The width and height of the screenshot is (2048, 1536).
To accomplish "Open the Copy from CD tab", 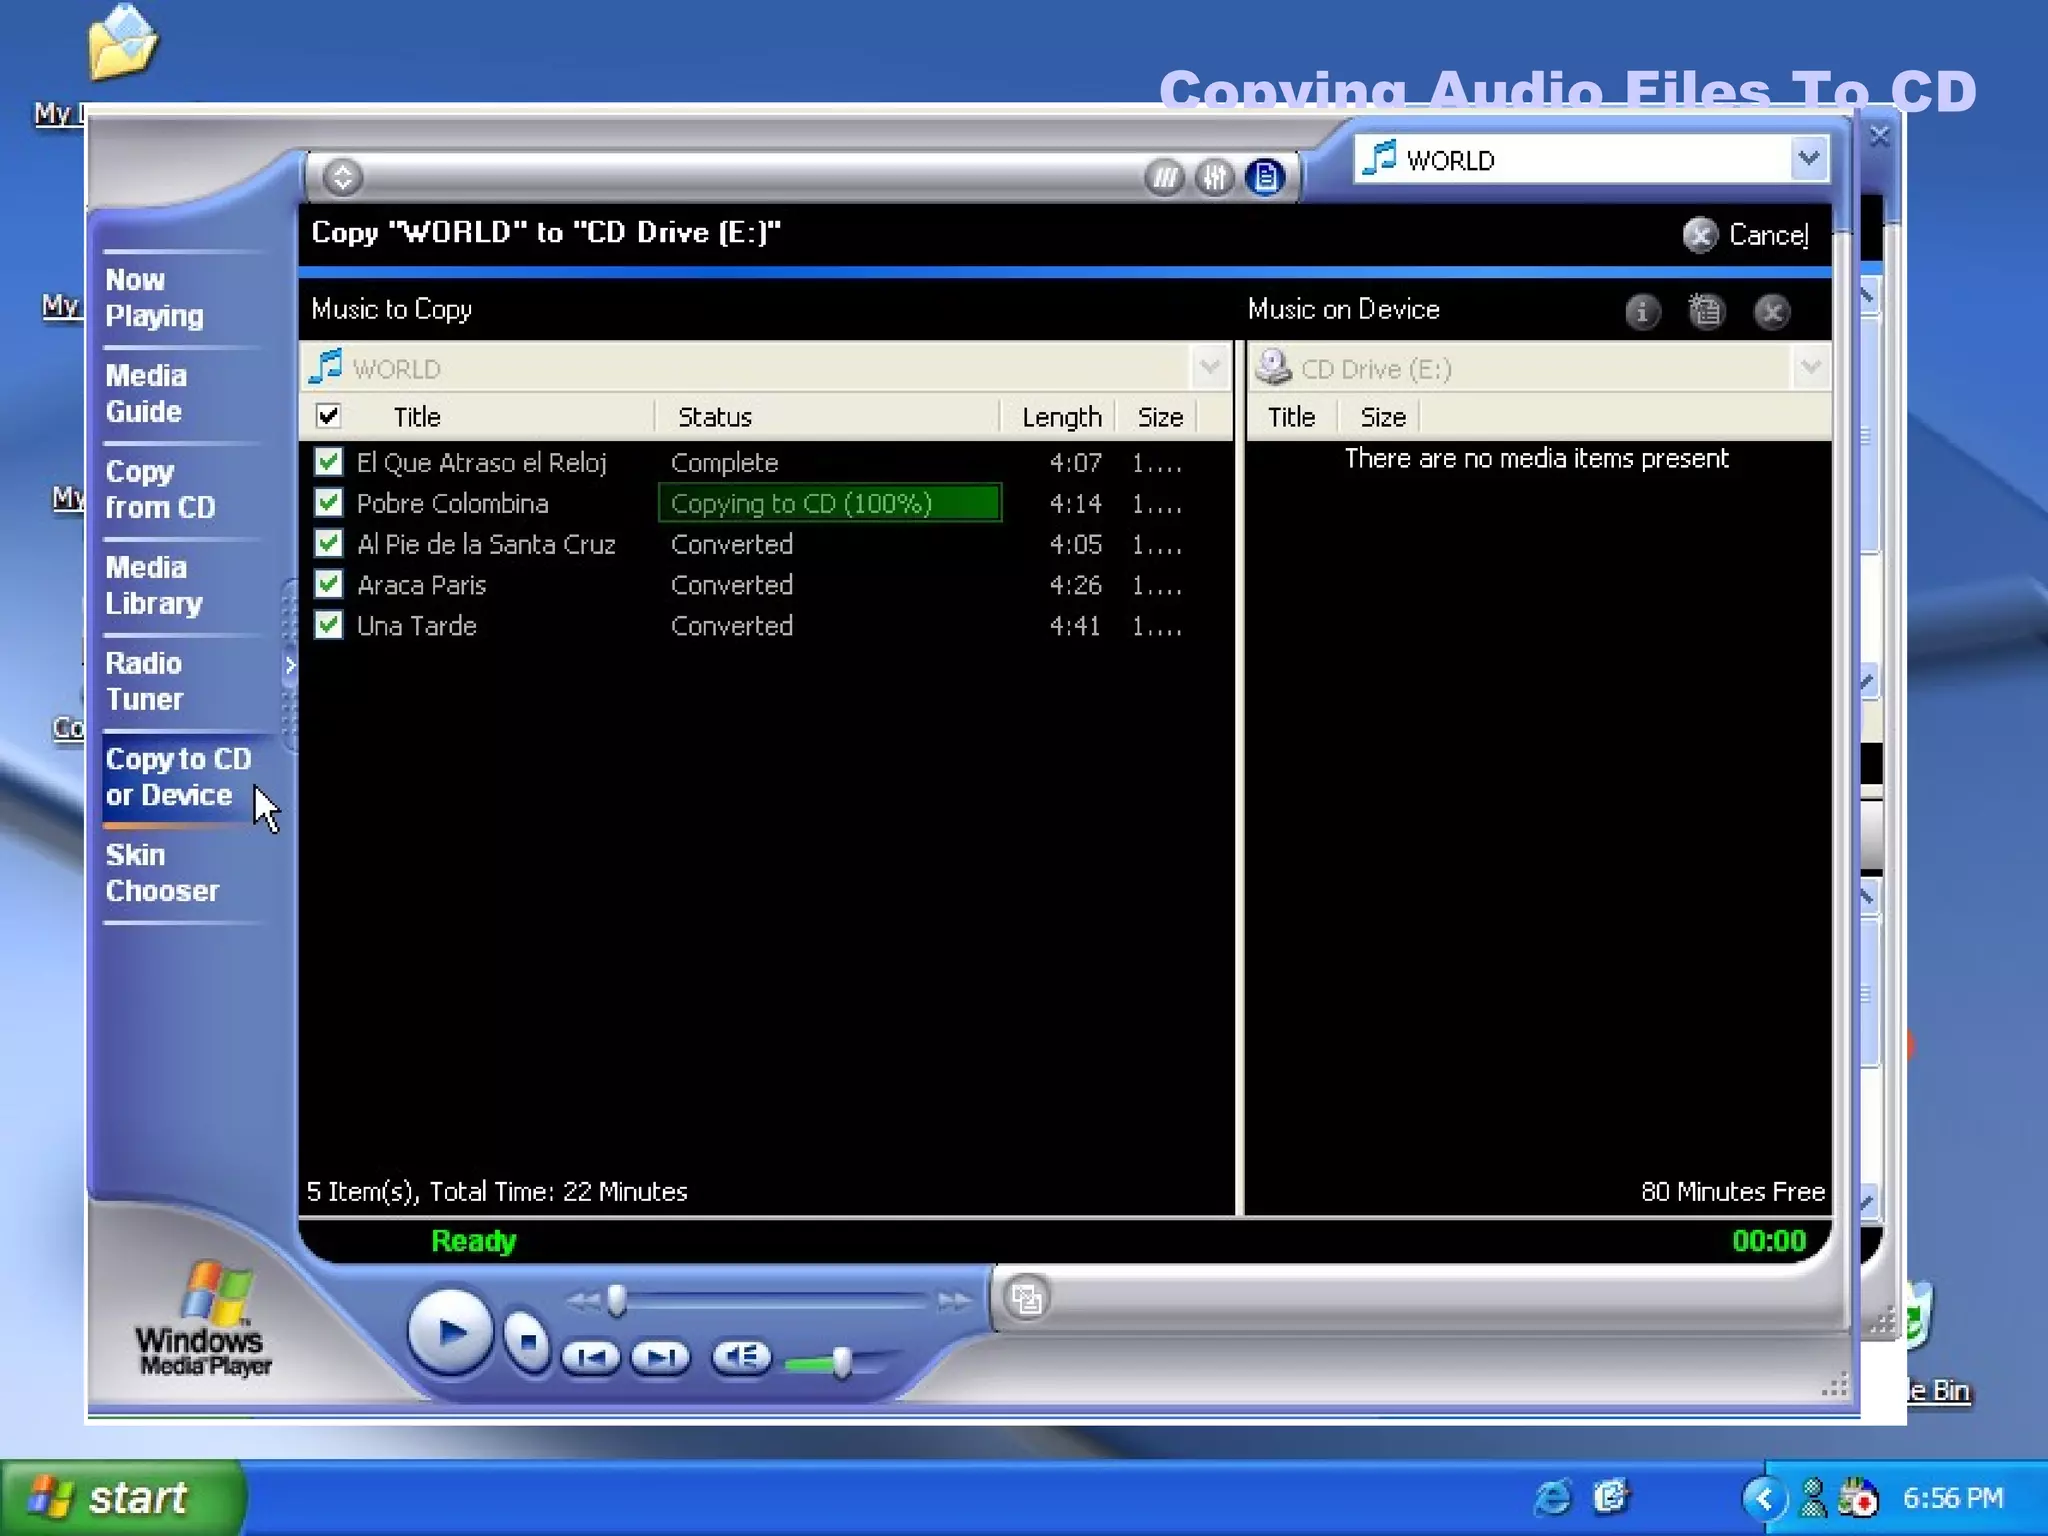I will click(160, 489).
